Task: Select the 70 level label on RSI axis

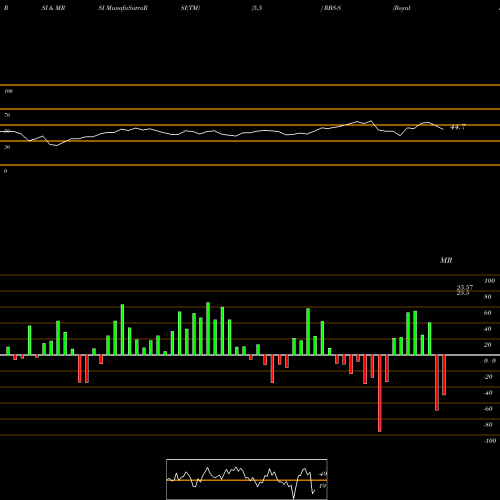Action: (x=7, y=115)
